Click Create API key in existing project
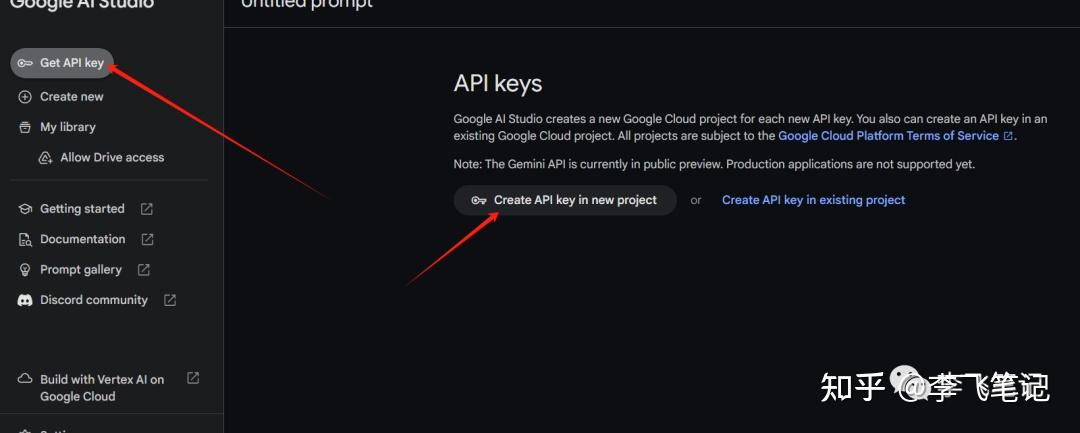This screenshot has height=433, width=1080. (x=813, y=200)
